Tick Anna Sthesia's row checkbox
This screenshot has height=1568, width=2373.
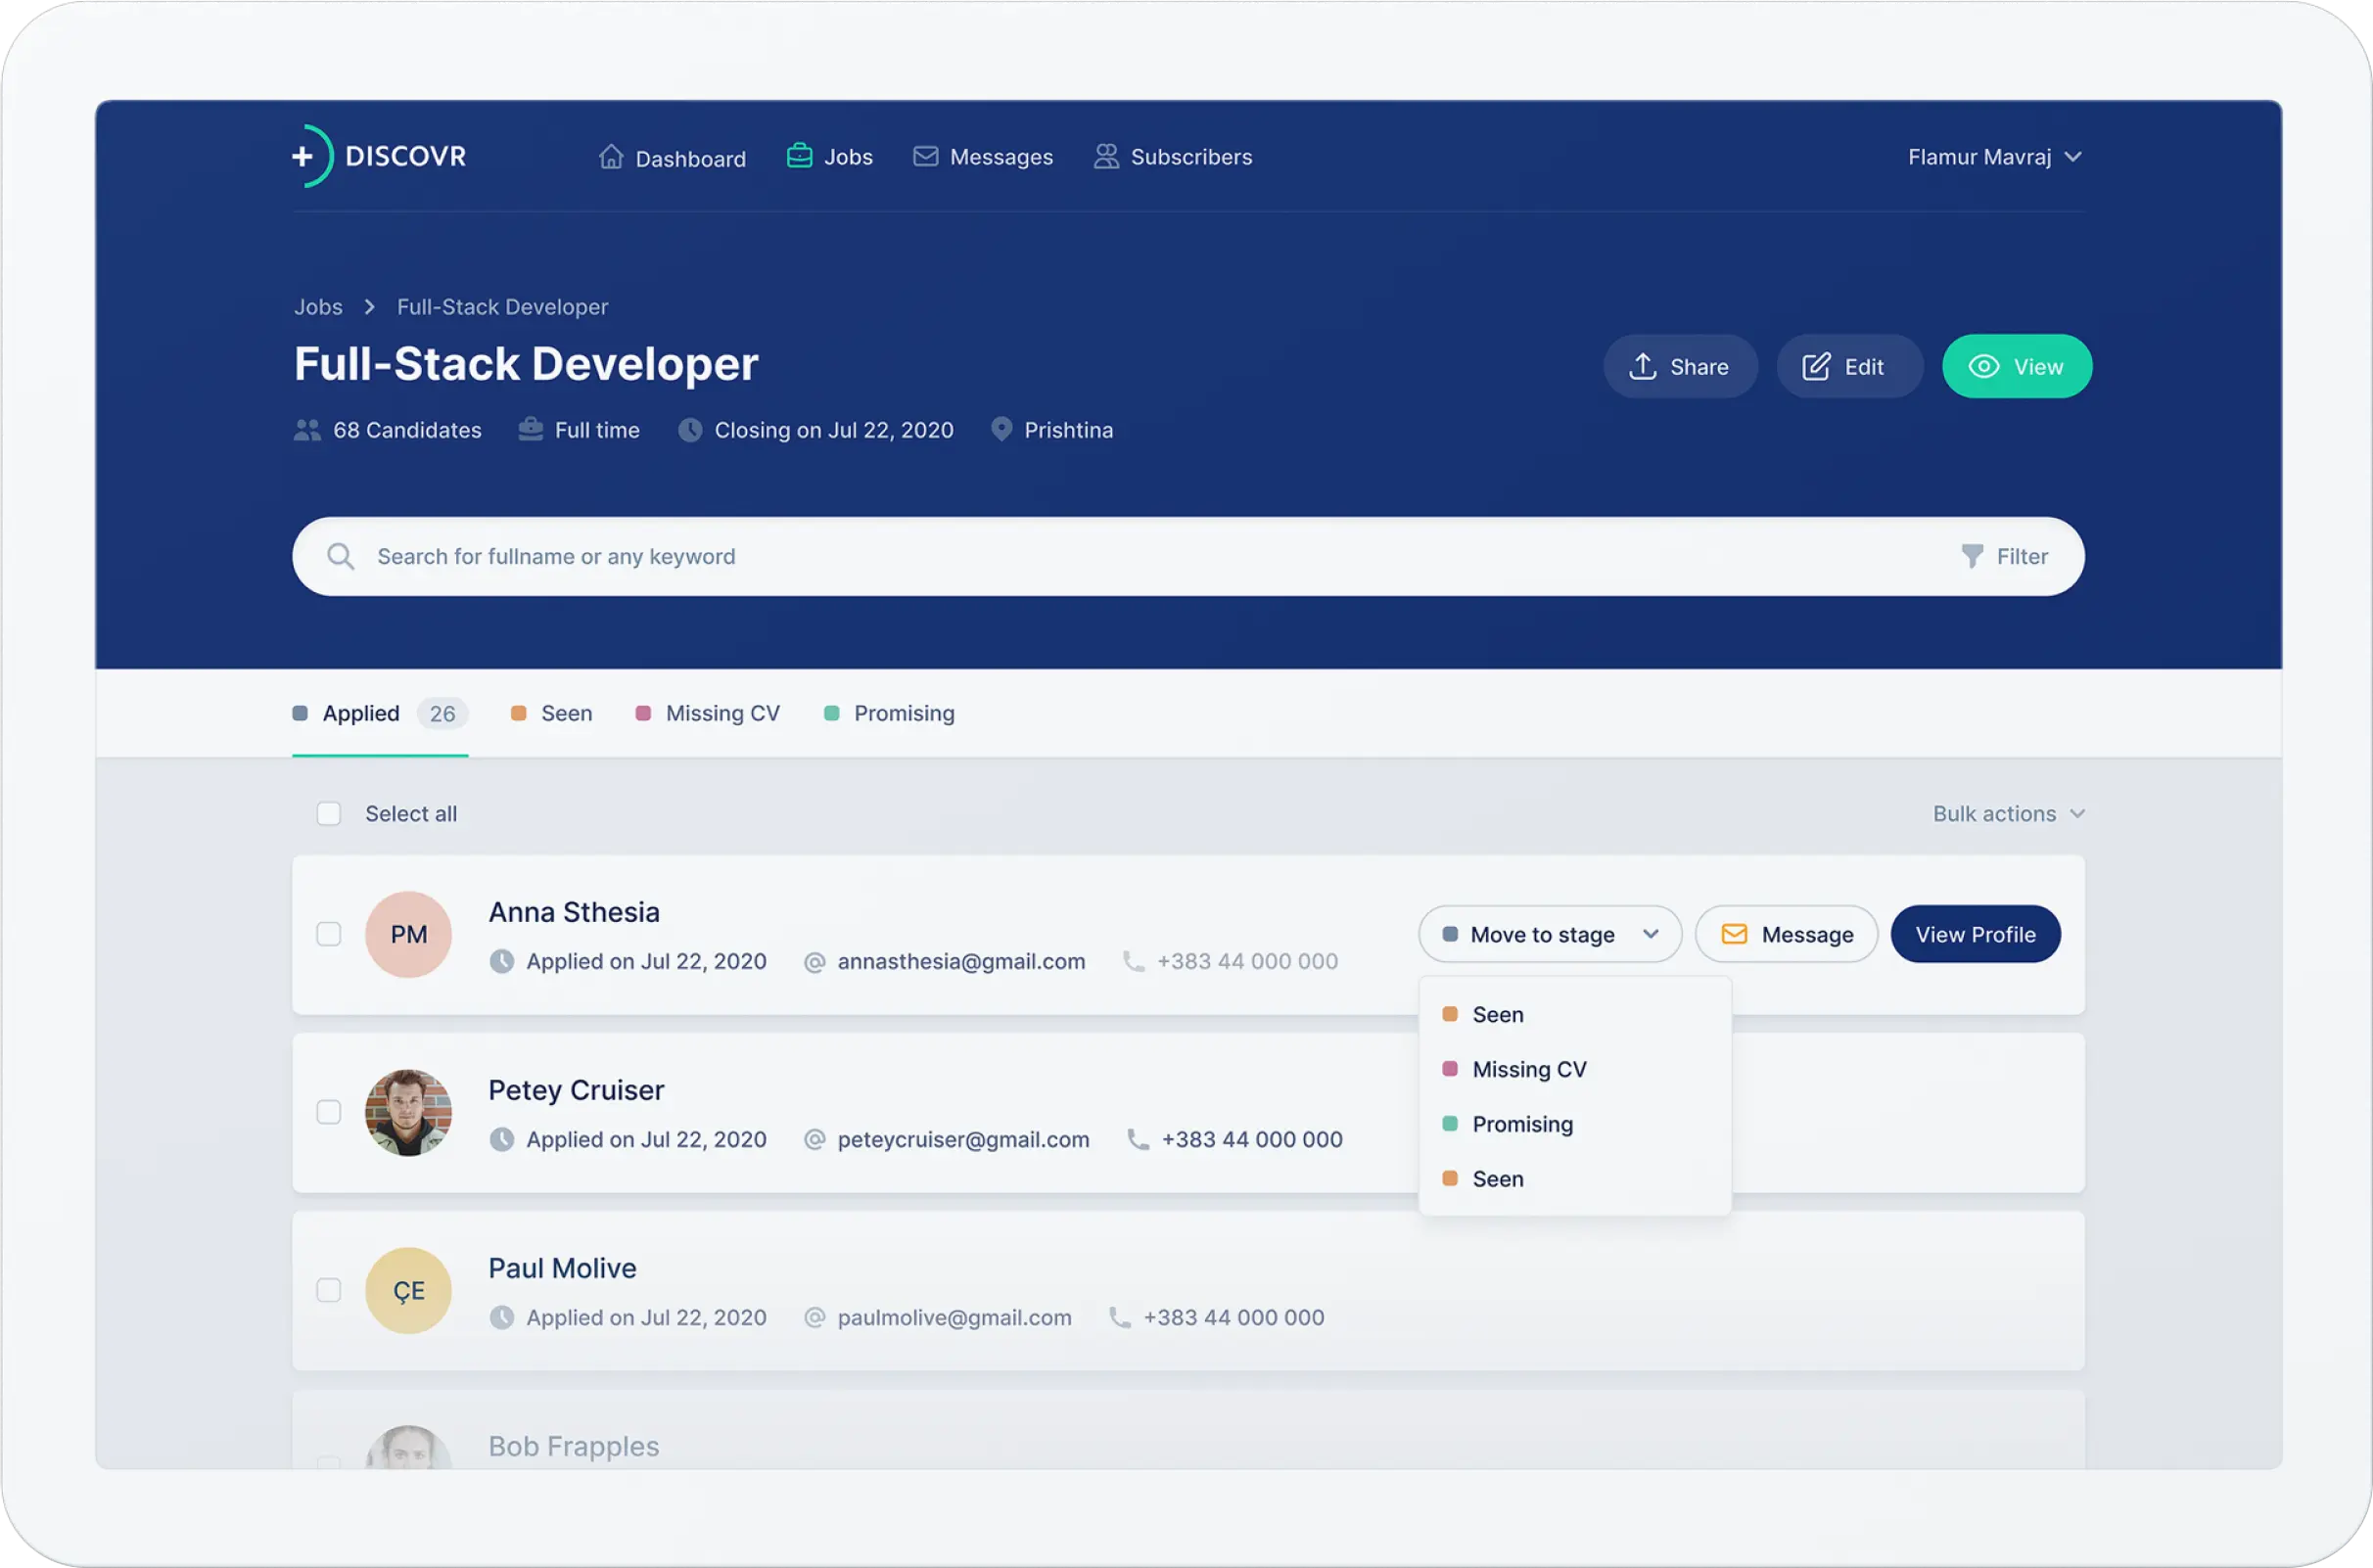(x=329, y=934)
